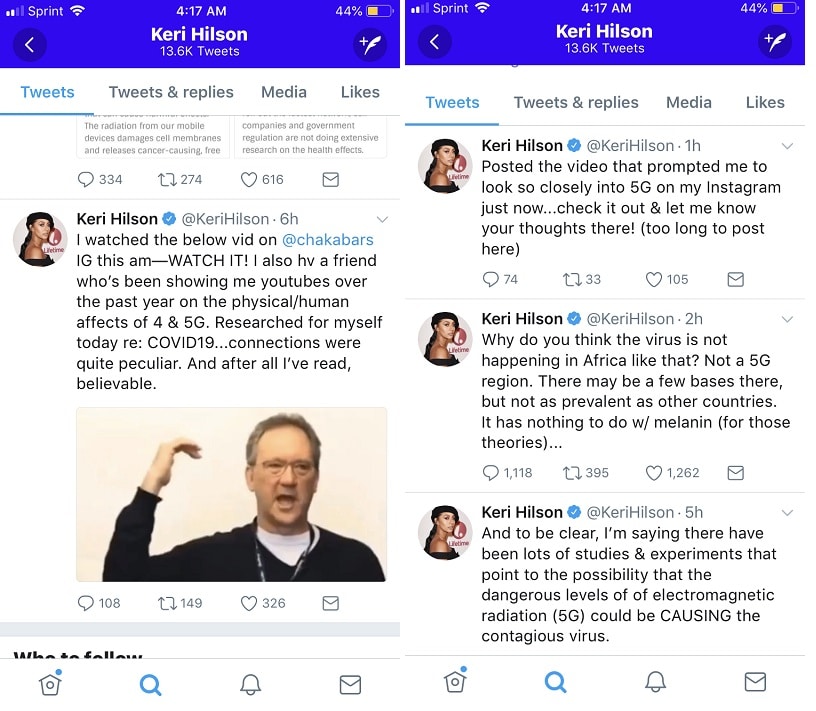Image resolution: width=816 pixels, height=711 pixels.
Task: Expand options chevron on the 6h tweet
Action: (382, 219)
